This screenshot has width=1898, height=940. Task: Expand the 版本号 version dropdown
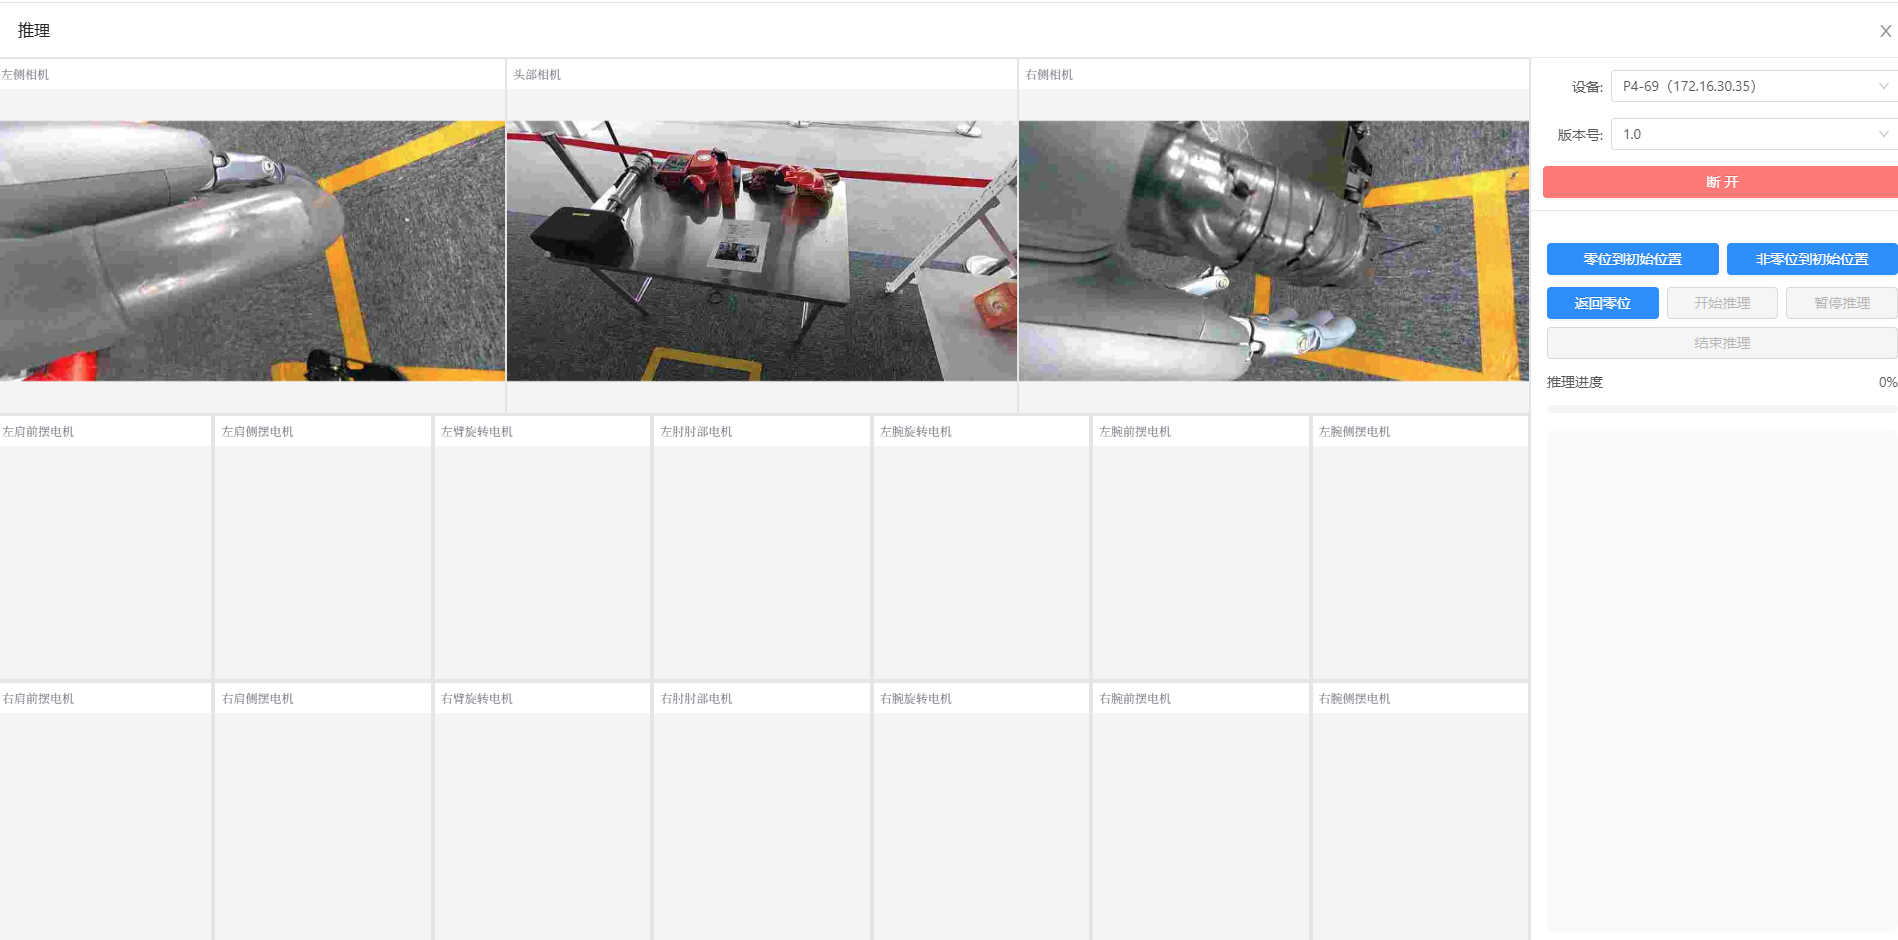pos(1753,134)
